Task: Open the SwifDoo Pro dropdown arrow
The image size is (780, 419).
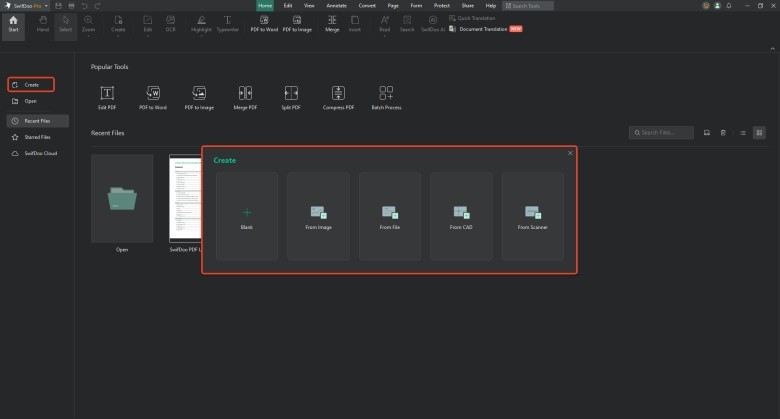Action: tap(46, 6)
